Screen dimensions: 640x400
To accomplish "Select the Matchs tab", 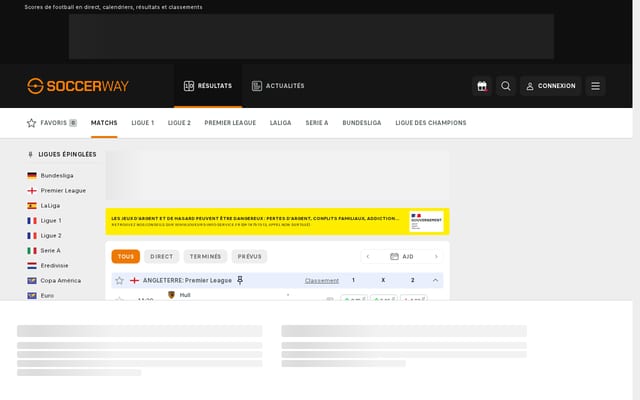I will (x=104, y=123).
